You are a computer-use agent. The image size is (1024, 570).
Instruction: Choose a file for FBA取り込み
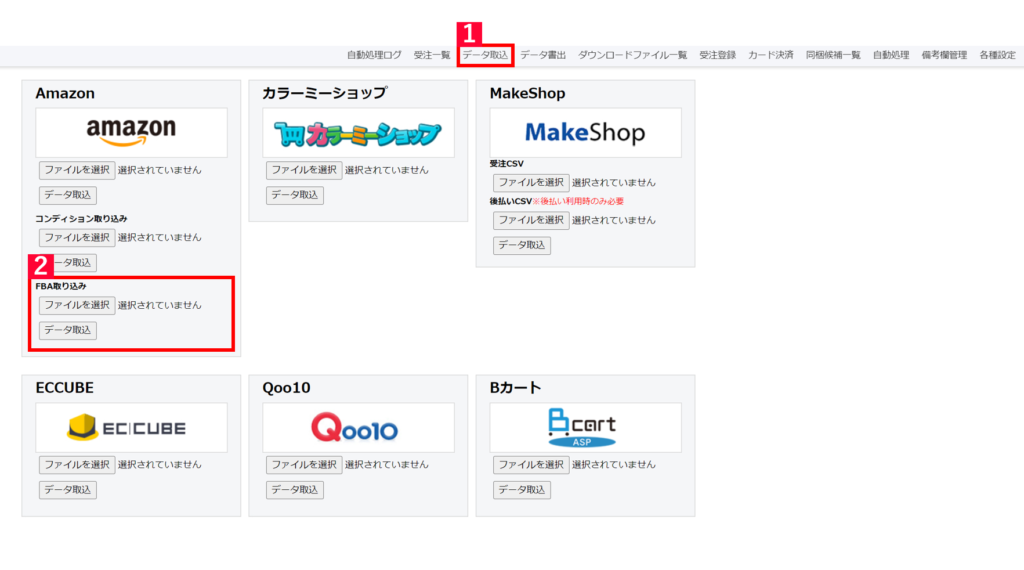[77, 306]
